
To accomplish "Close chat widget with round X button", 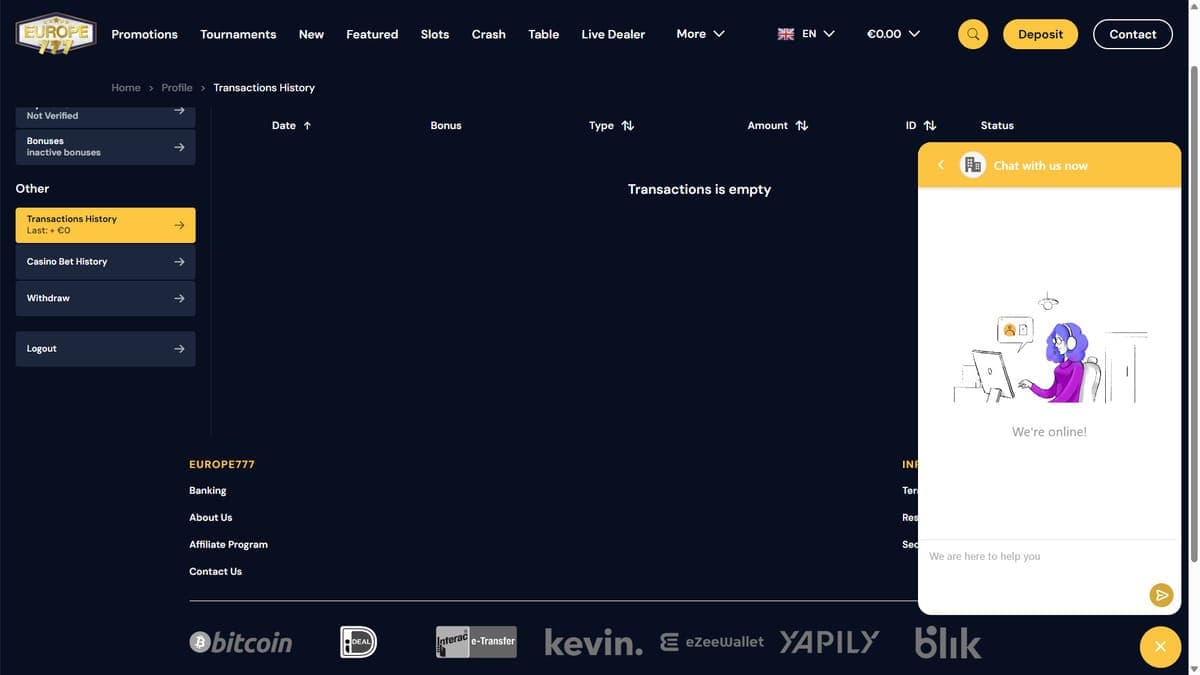I will click(1160, 647).
